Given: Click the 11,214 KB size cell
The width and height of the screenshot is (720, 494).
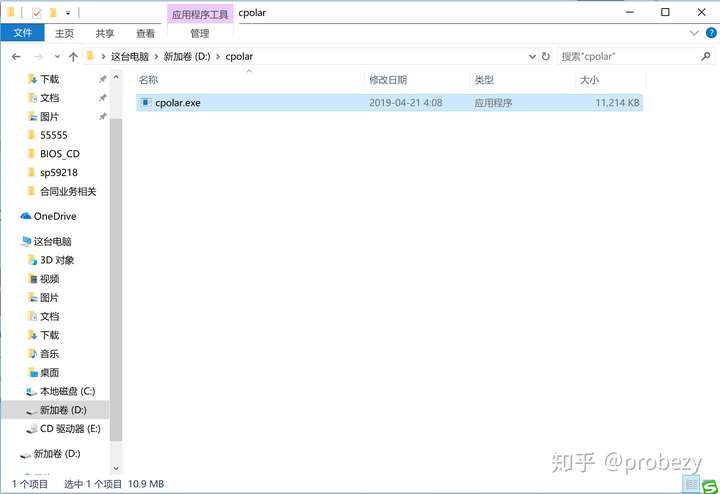Looking at the screenshot, I should coord(617,103).
